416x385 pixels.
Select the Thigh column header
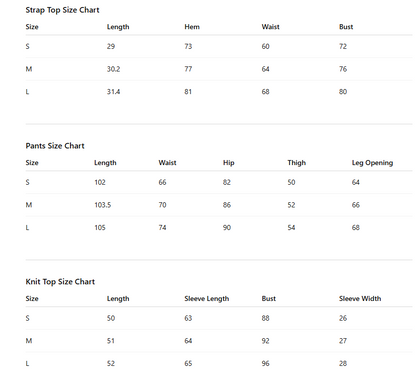coord(297,163)
